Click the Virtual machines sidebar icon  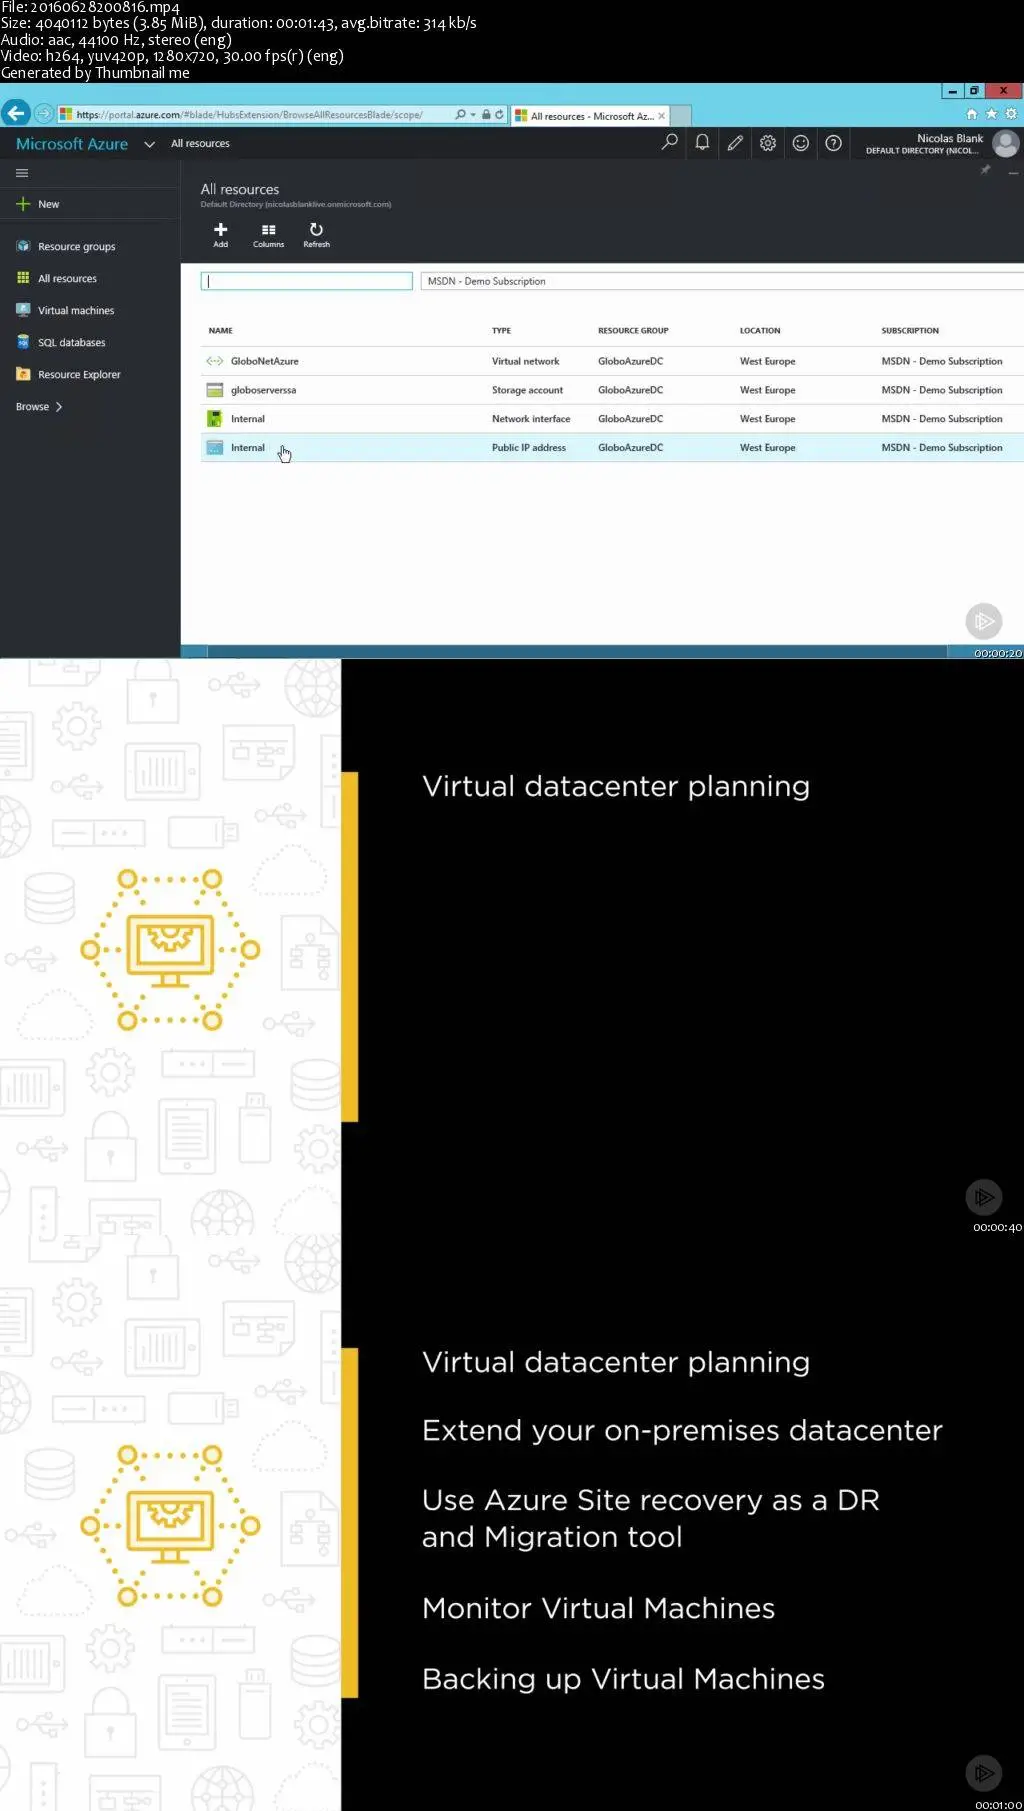point(23,310)
